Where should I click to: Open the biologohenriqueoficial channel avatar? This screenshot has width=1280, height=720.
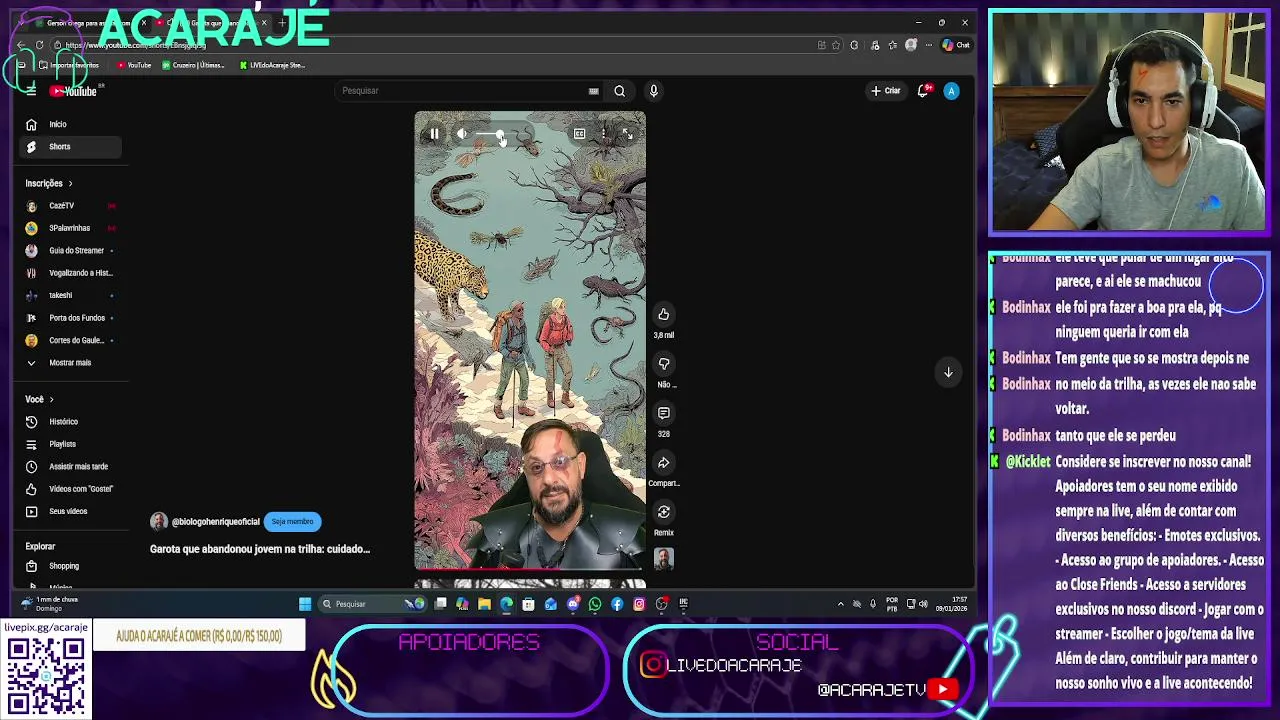[159, 521]
